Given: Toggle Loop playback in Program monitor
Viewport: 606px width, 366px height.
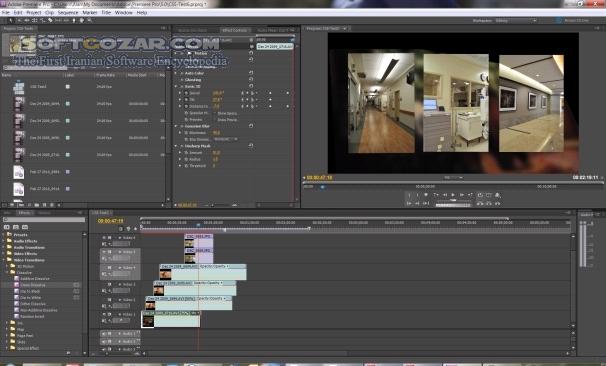Looking at the screenshot, I should coord(480,195).
